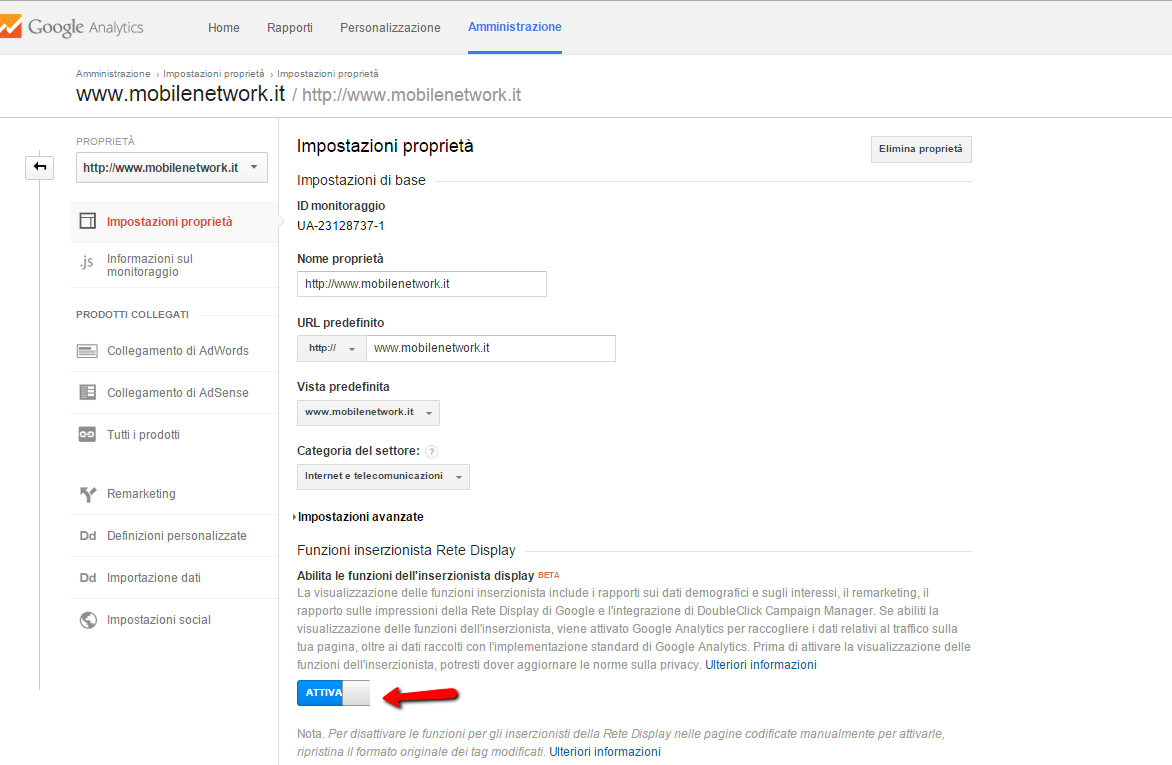Image resolution: width=1172 pixels, height=765 pixels.
Task: Open the http:// protocol dropdown
Action: tap(332, 348)
